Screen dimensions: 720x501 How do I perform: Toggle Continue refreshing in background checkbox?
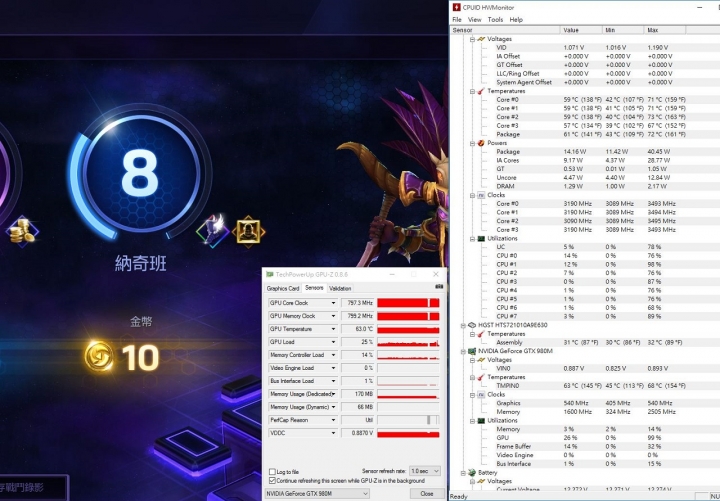pyautogui.click(x=272, y=480)
